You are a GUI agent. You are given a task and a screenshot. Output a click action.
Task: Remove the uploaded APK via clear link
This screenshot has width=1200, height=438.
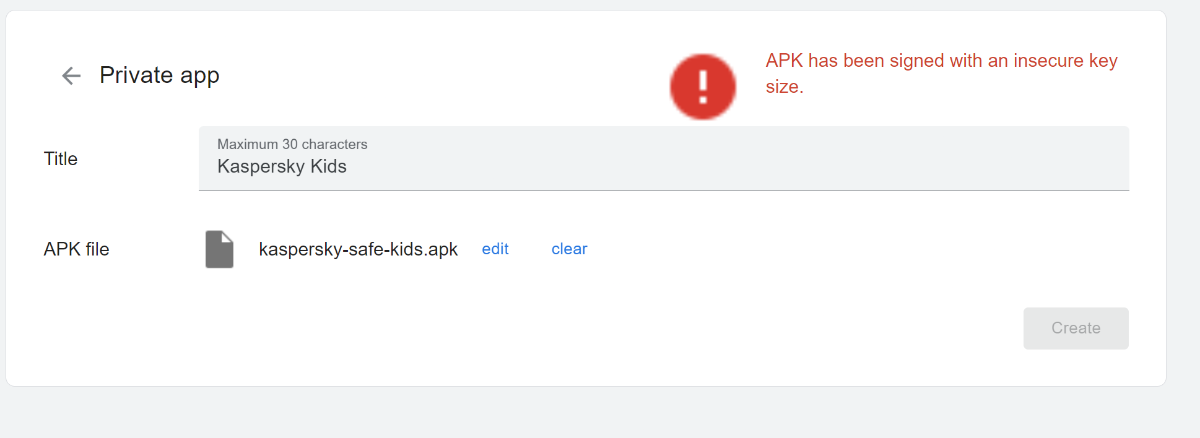pyautogui.click(x=569, y=249)
